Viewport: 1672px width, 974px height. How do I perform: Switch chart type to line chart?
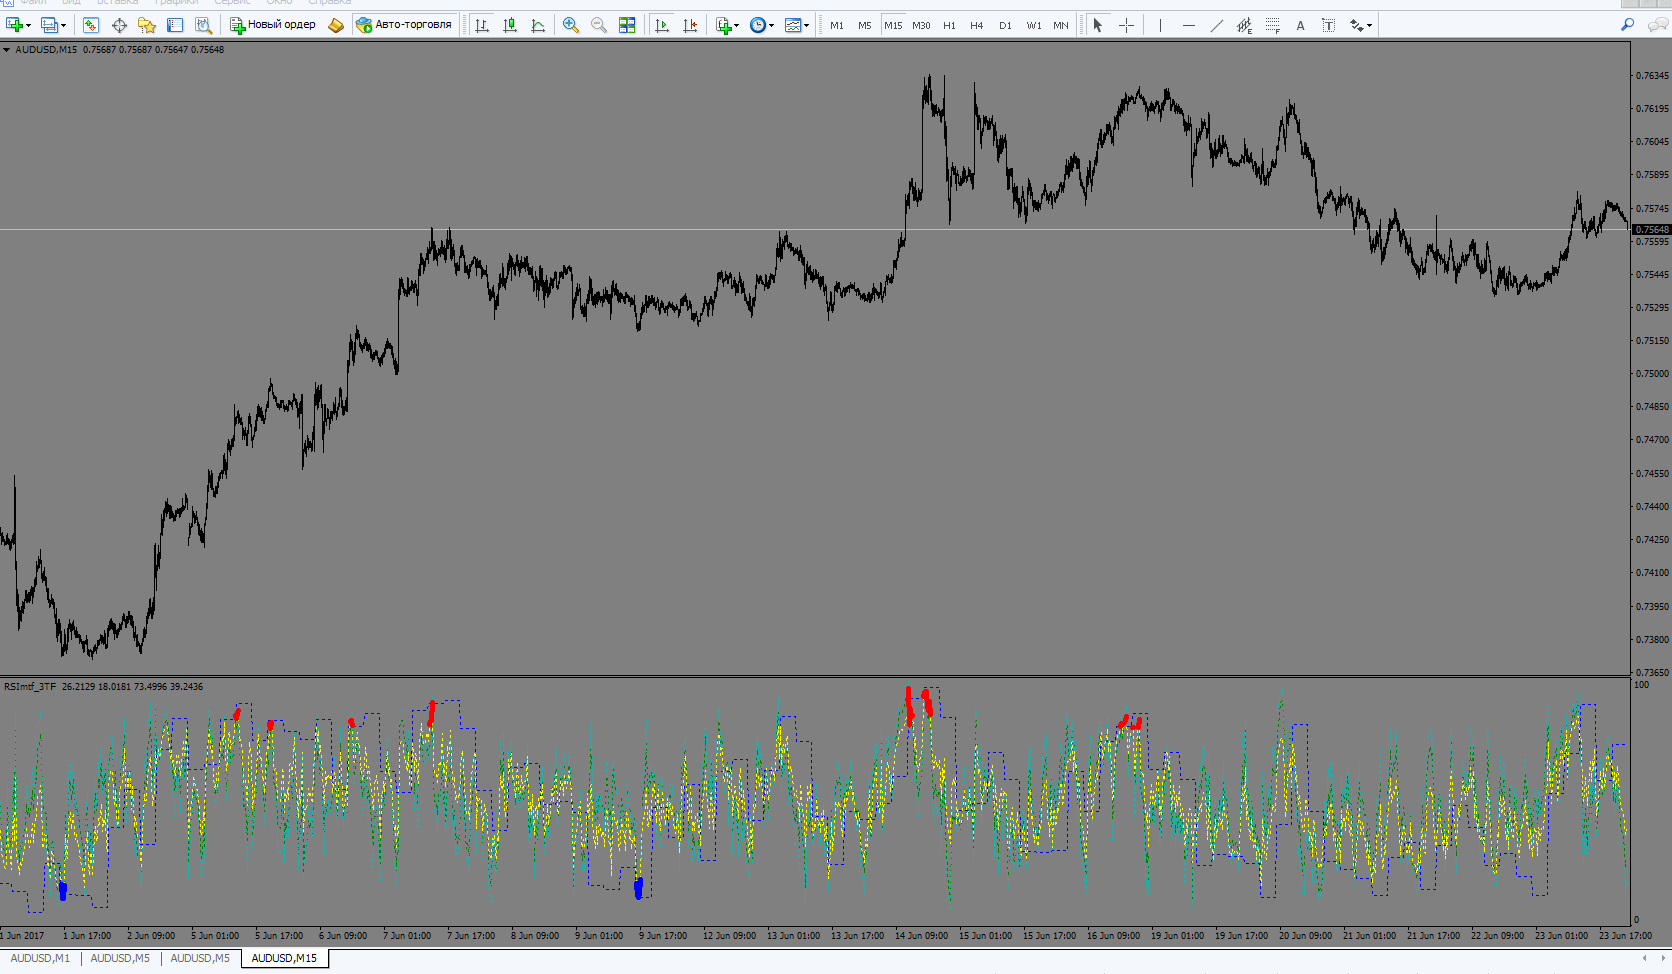pyautogui.click(x=538, y=25)
